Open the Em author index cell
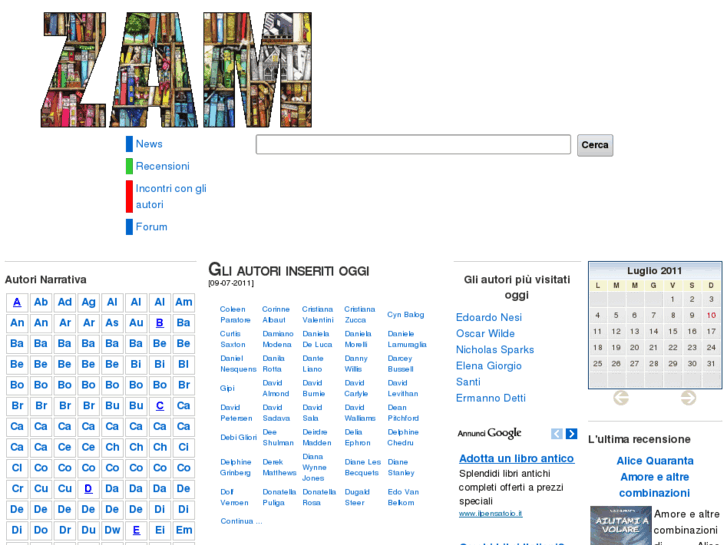Screen dimensions: 727x545 click(x=184, y=530)
